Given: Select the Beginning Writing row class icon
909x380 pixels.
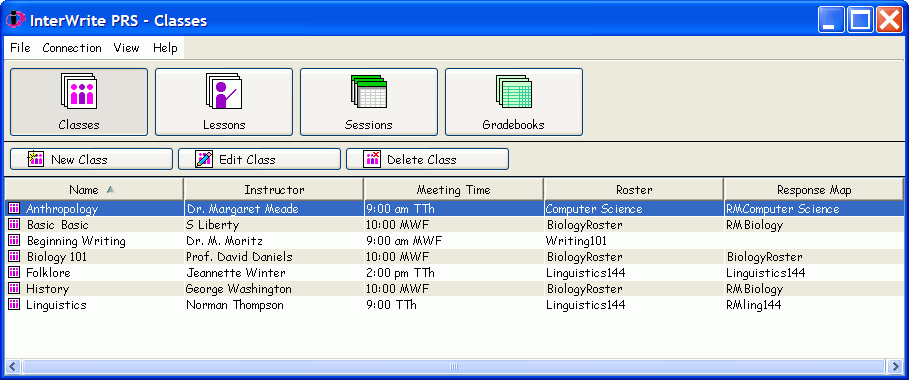Looking at the screenshot, I should tap(14, 240).
